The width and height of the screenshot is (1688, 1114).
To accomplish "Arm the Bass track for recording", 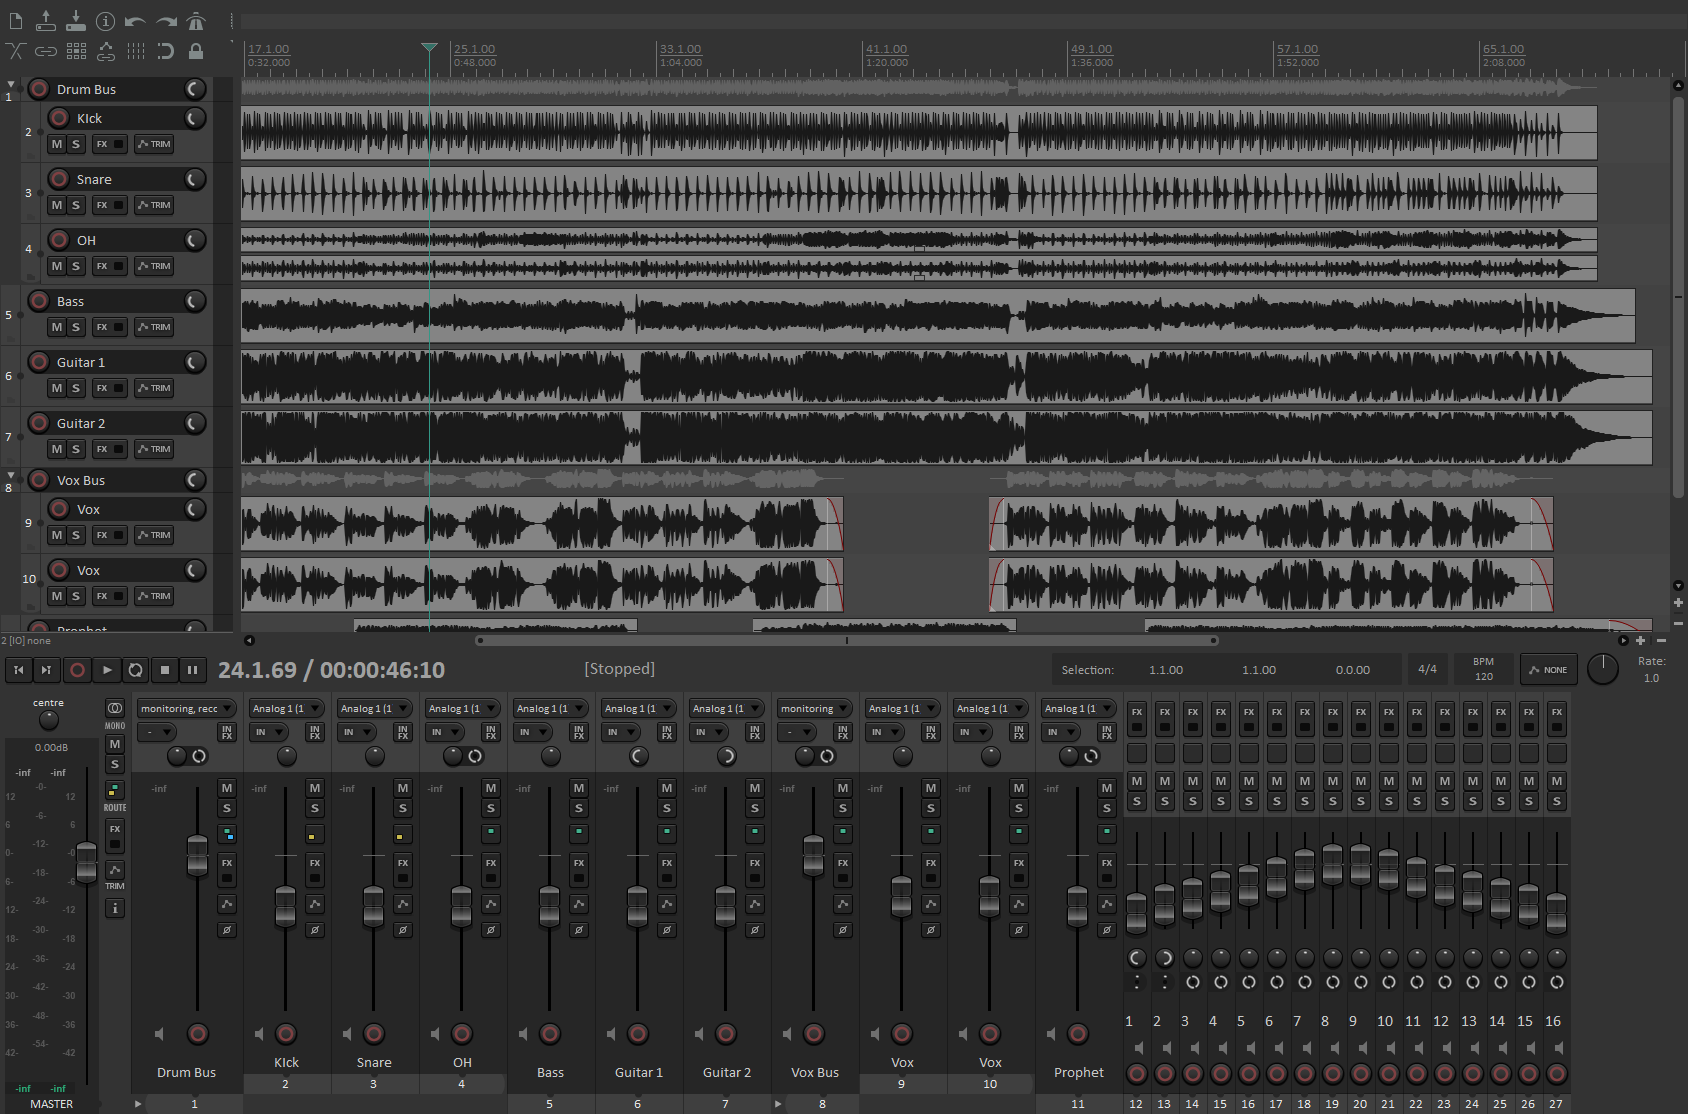I will 39,301.
